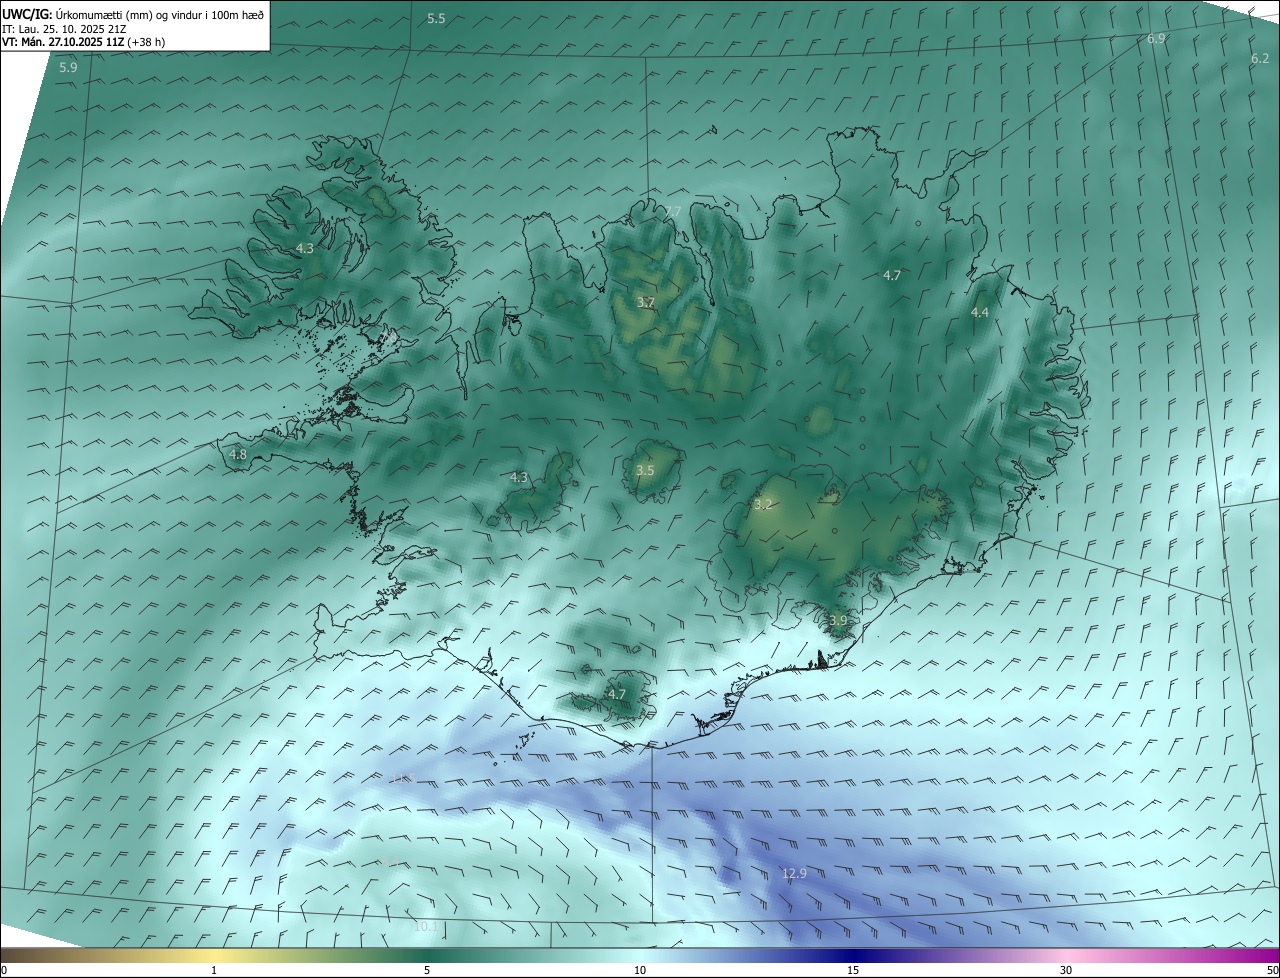Click the 12.9 precipitation maximum label
Viewport: 1280px width, 978px height.
coord(794,874)
